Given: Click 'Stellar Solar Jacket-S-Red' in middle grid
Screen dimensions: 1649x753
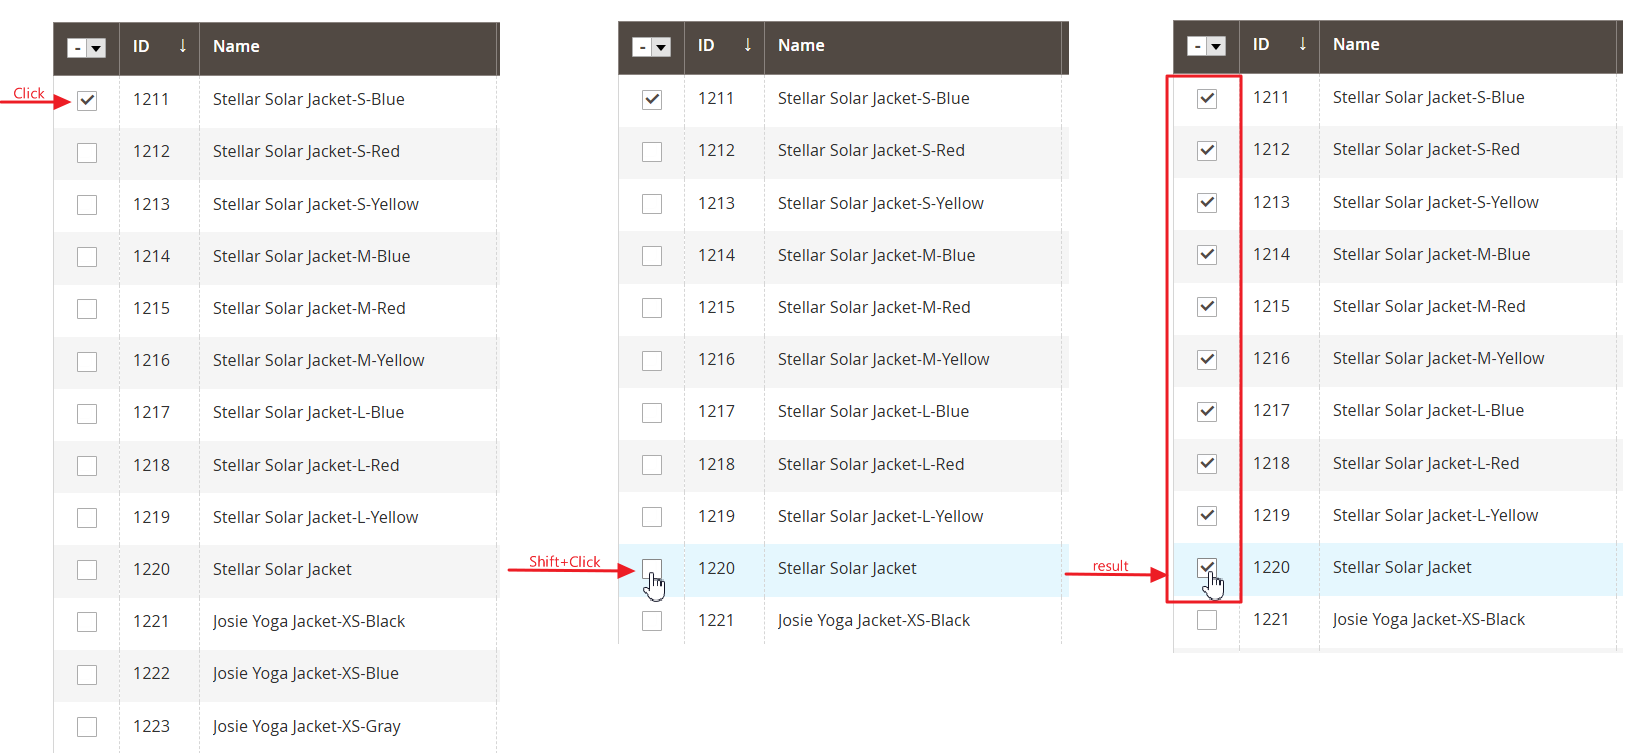Looking at the screenshot, I should point(871,150).
